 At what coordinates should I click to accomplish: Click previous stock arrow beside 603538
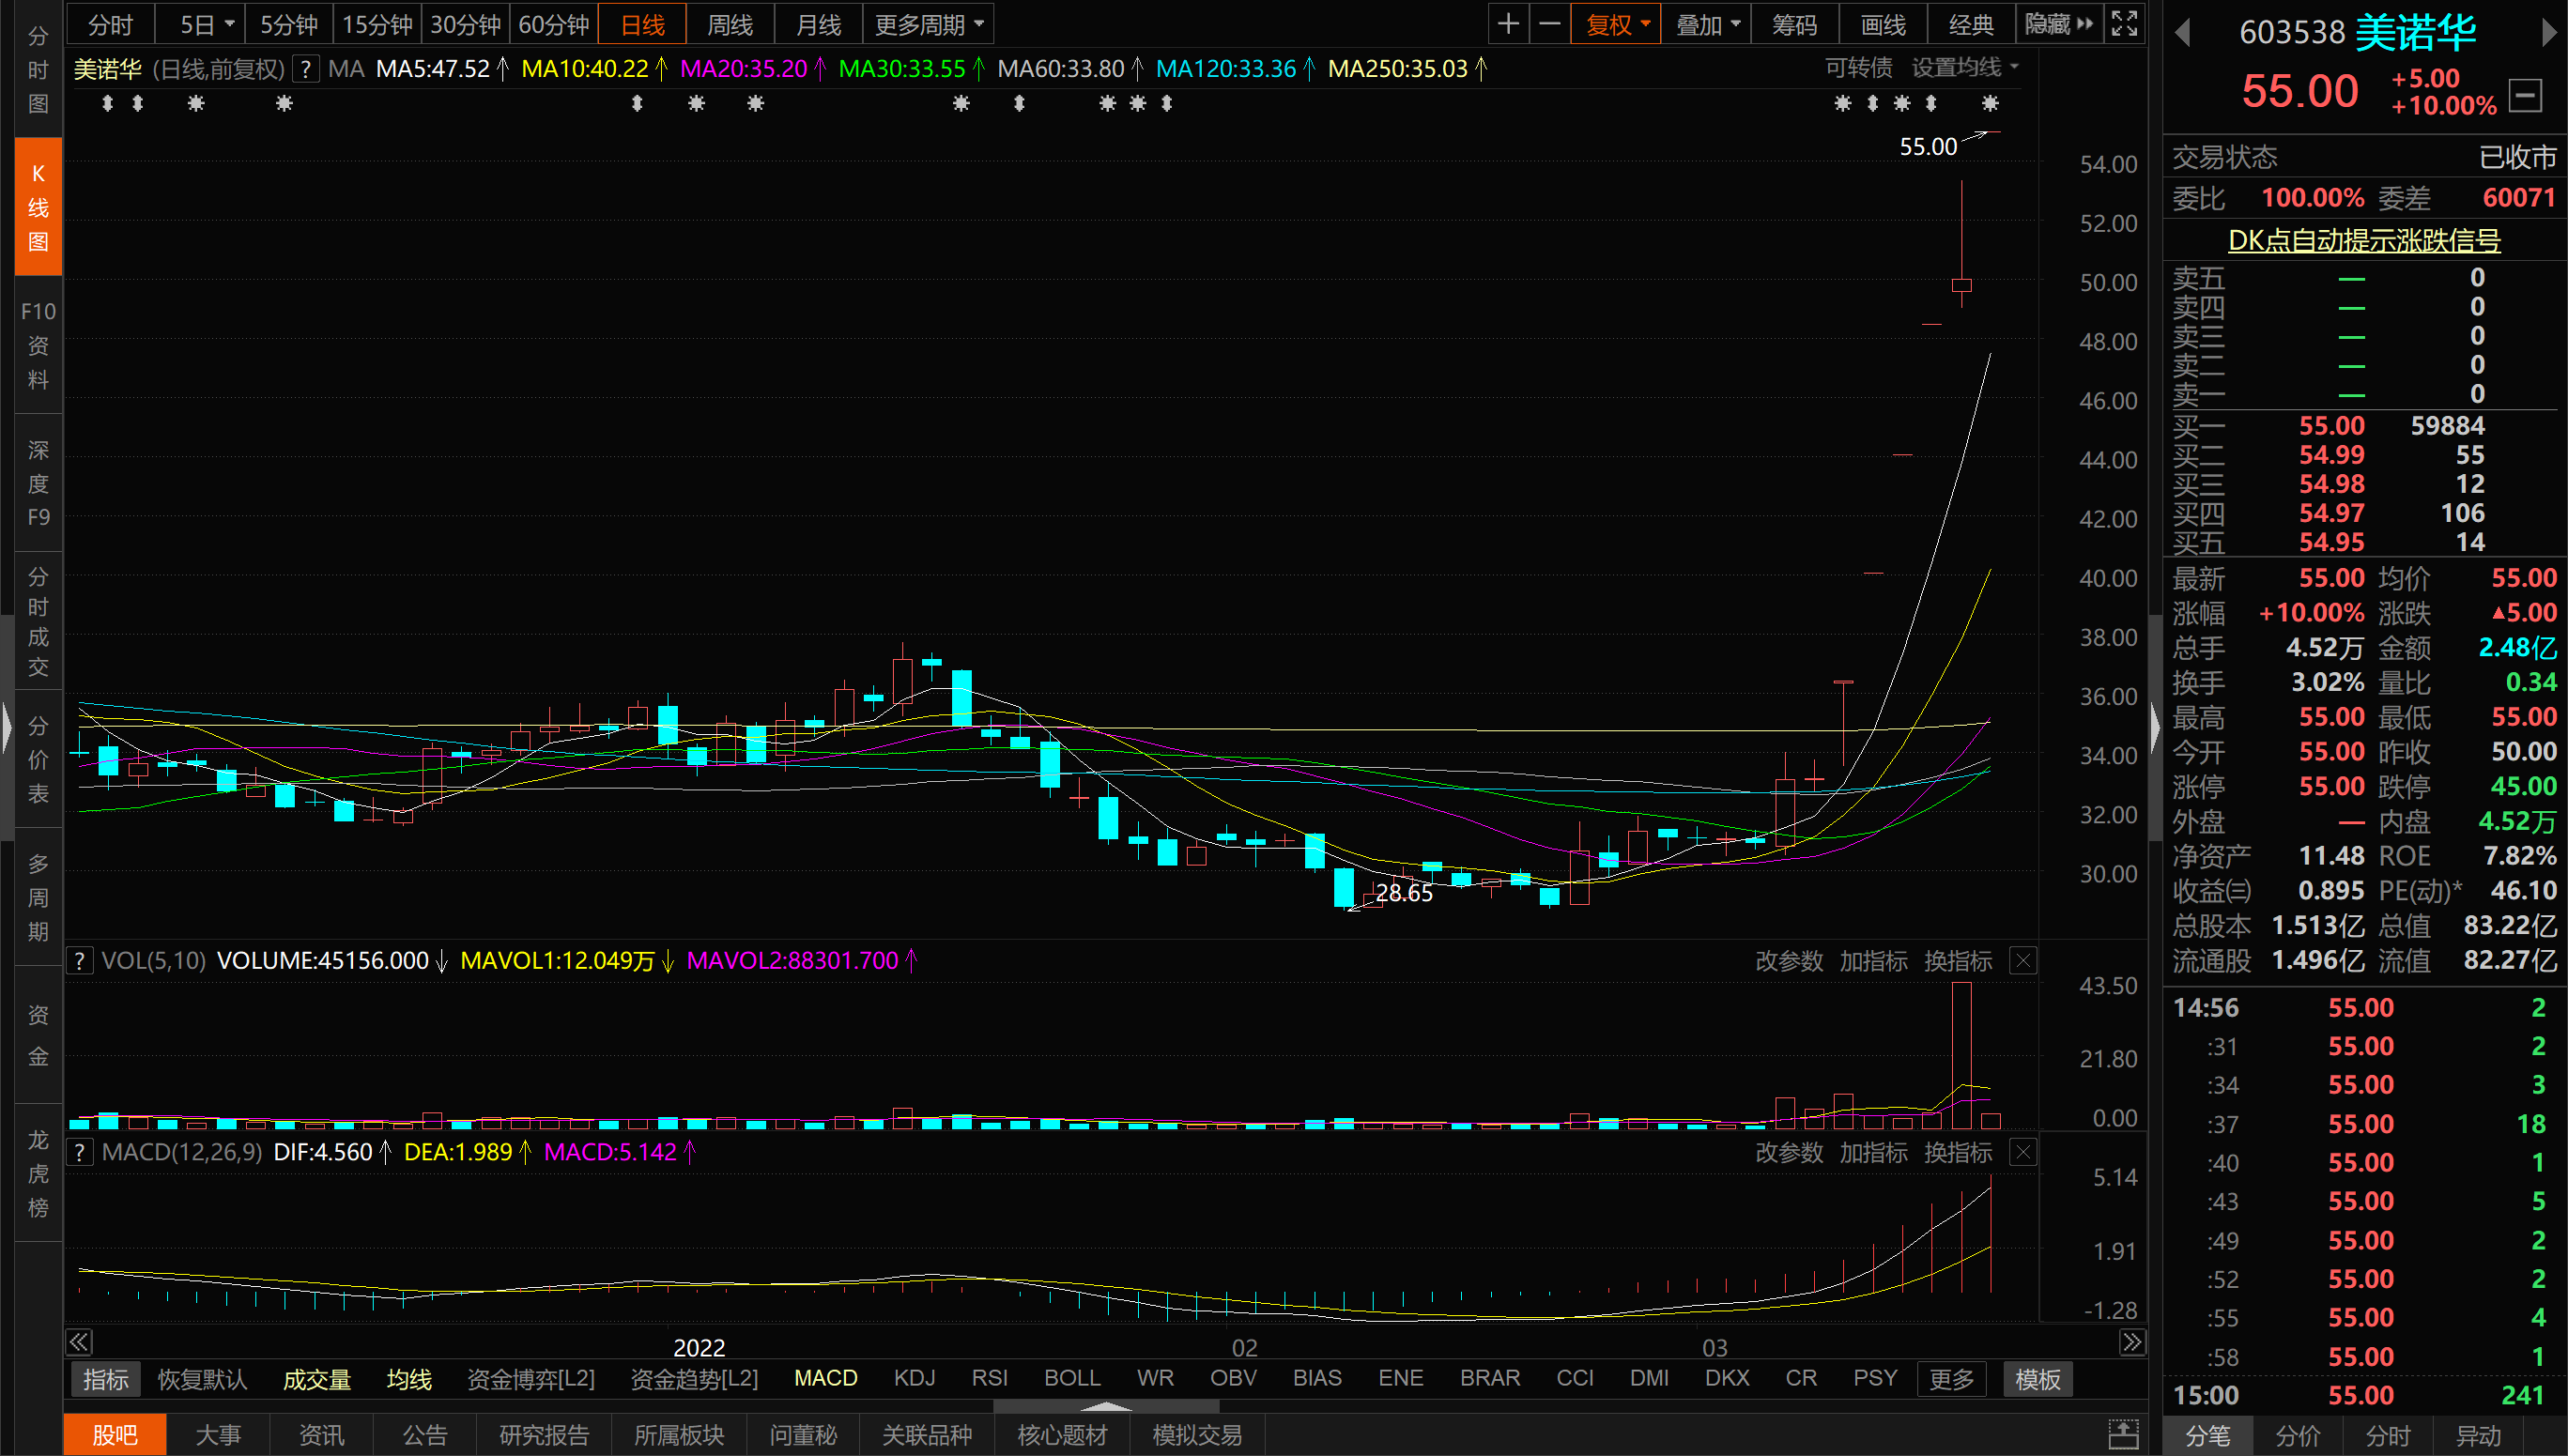[2183, 33]
